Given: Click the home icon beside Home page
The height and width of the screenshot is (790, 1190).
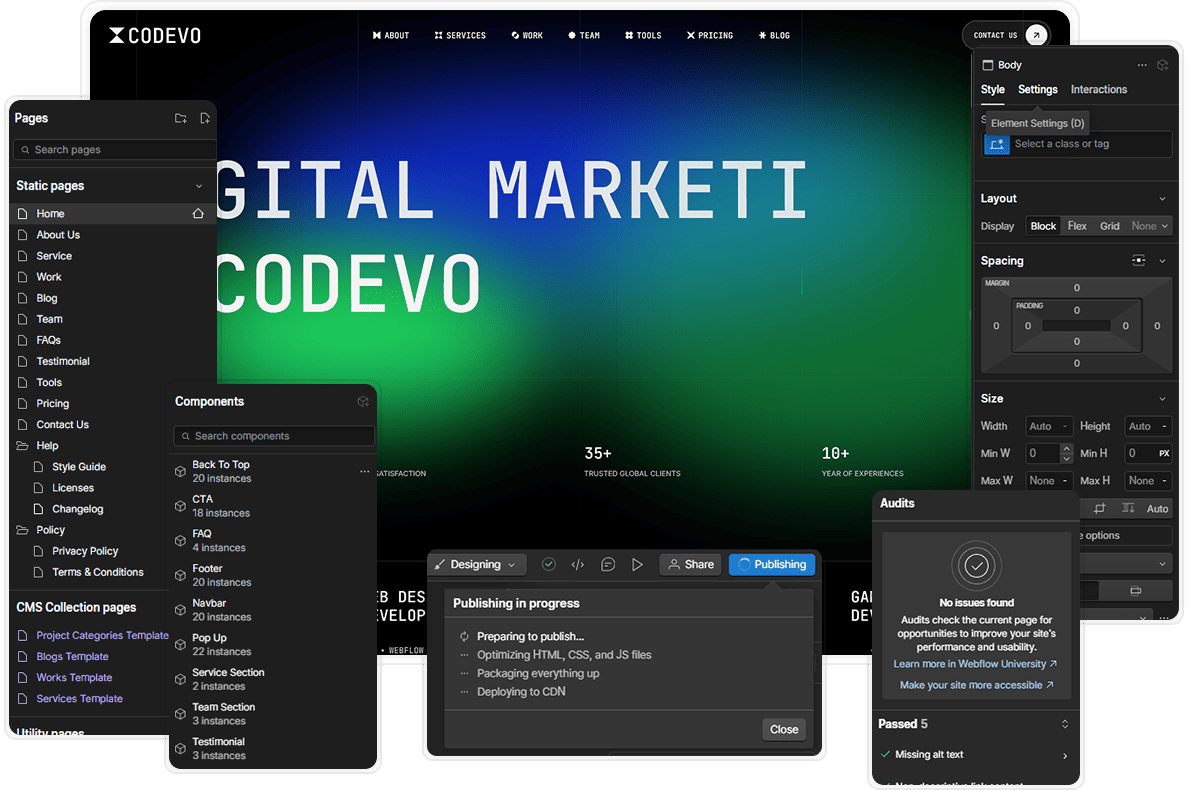Looking at the screenshot, I should point(198,214).
